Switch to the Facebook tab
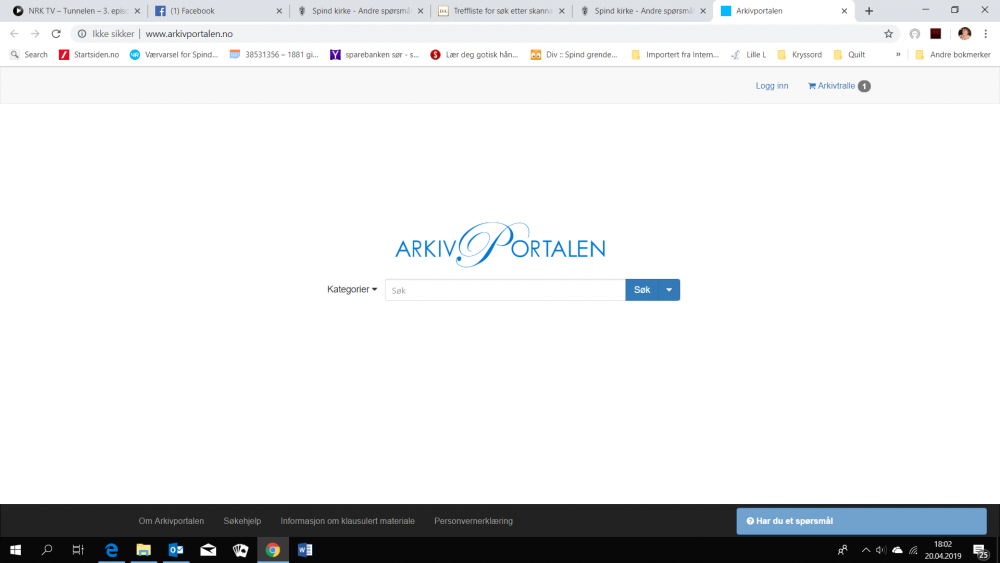This screenshot has width=1000, height=563. [217, 11]
